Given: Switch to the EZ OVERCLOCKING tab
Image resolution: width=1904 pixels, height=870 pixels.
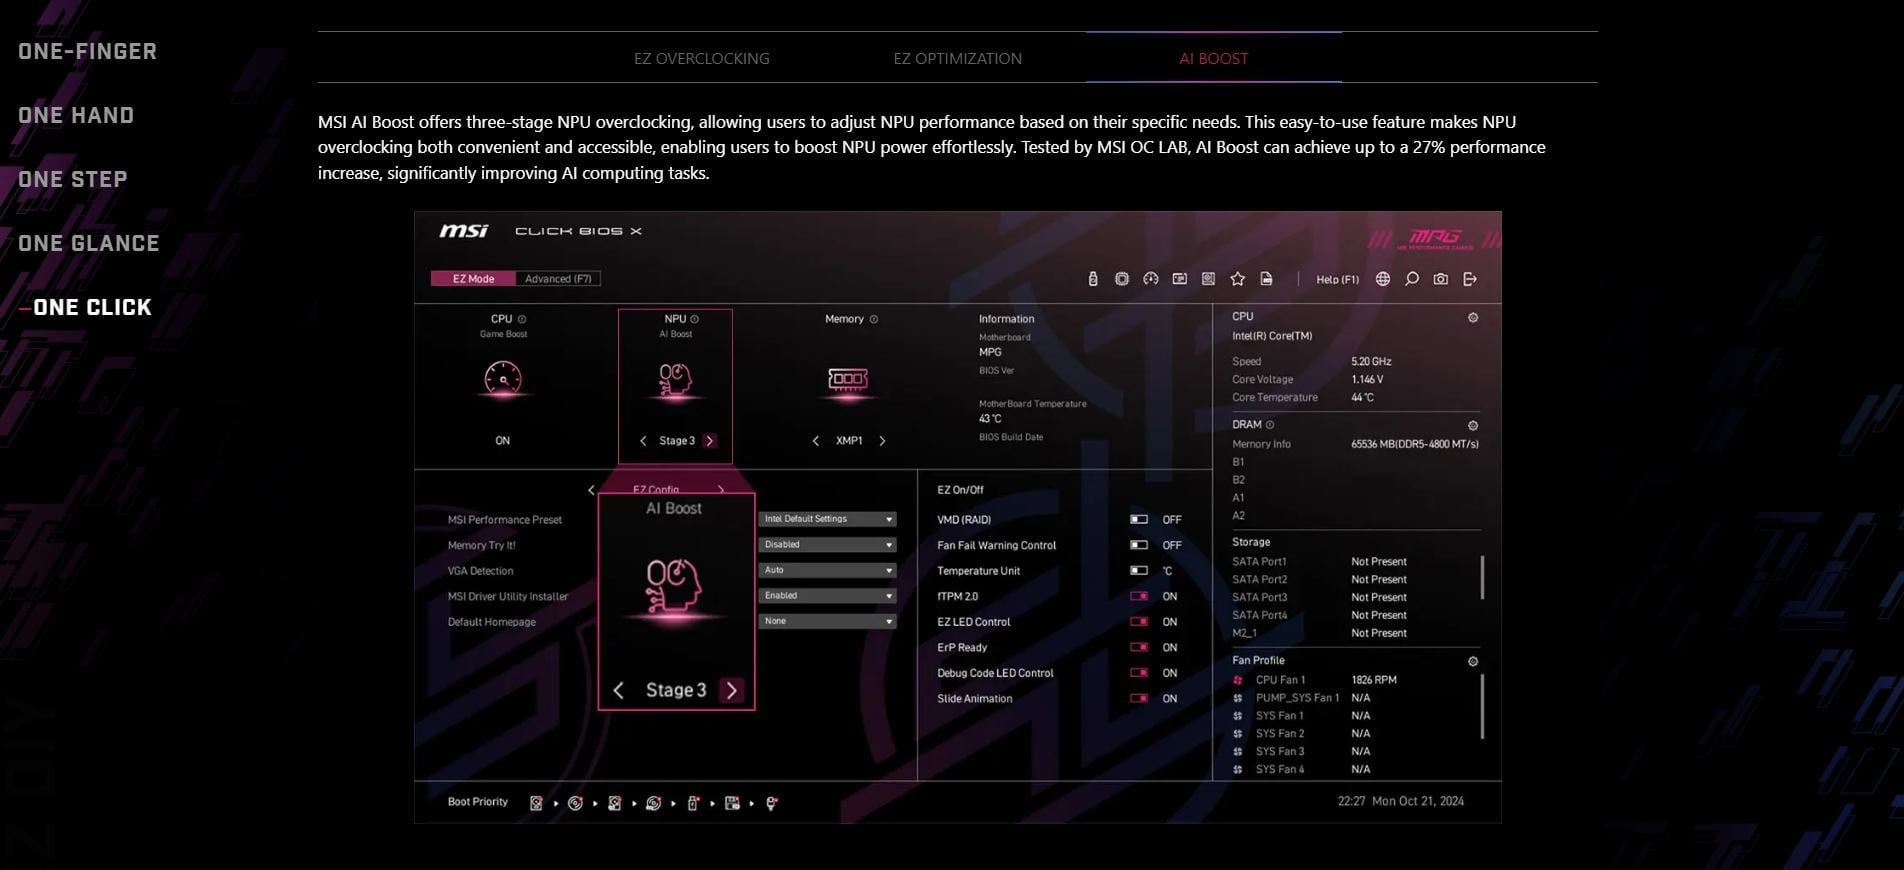Looking at the screenshot, I should point(701,58).
